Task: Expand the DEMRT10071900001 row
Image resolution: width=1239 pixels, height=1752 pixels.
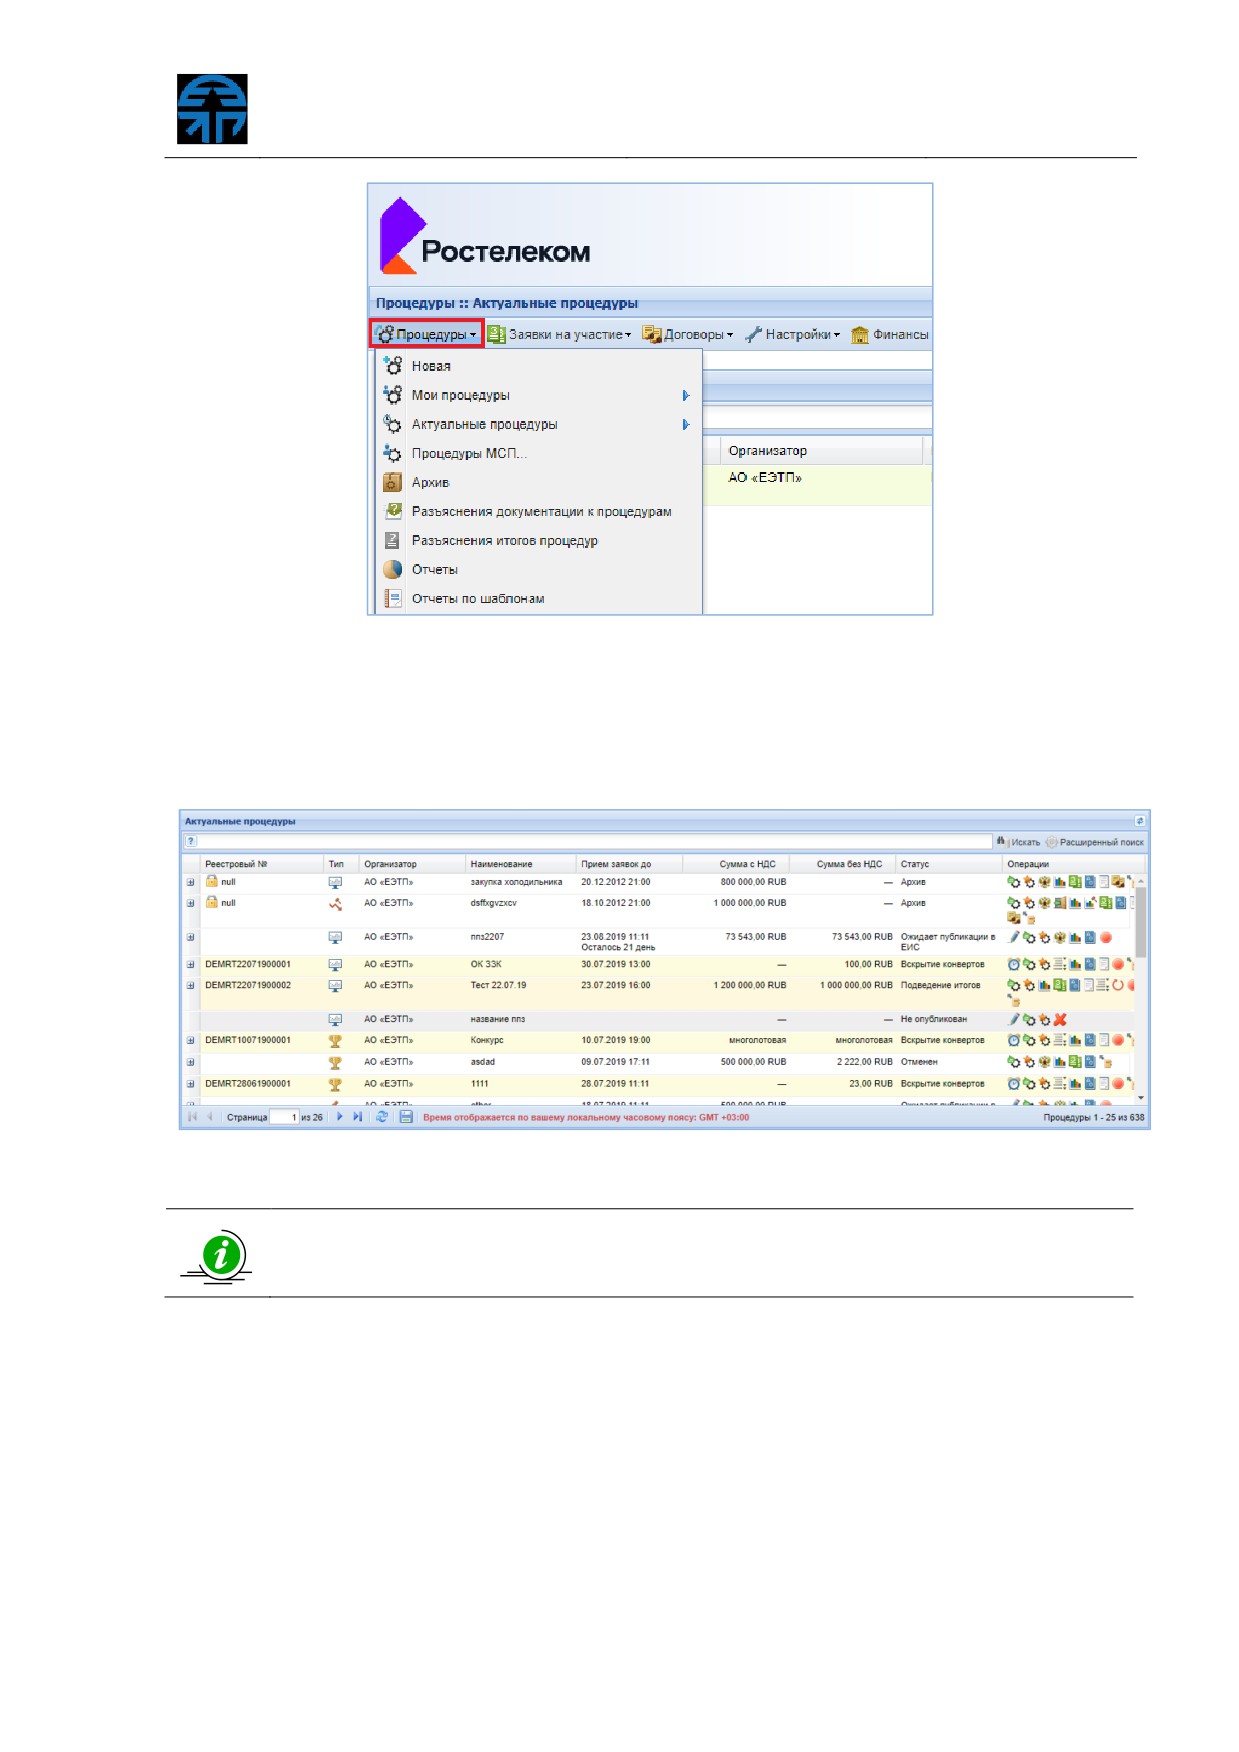Action: [x=190, y=1040]
